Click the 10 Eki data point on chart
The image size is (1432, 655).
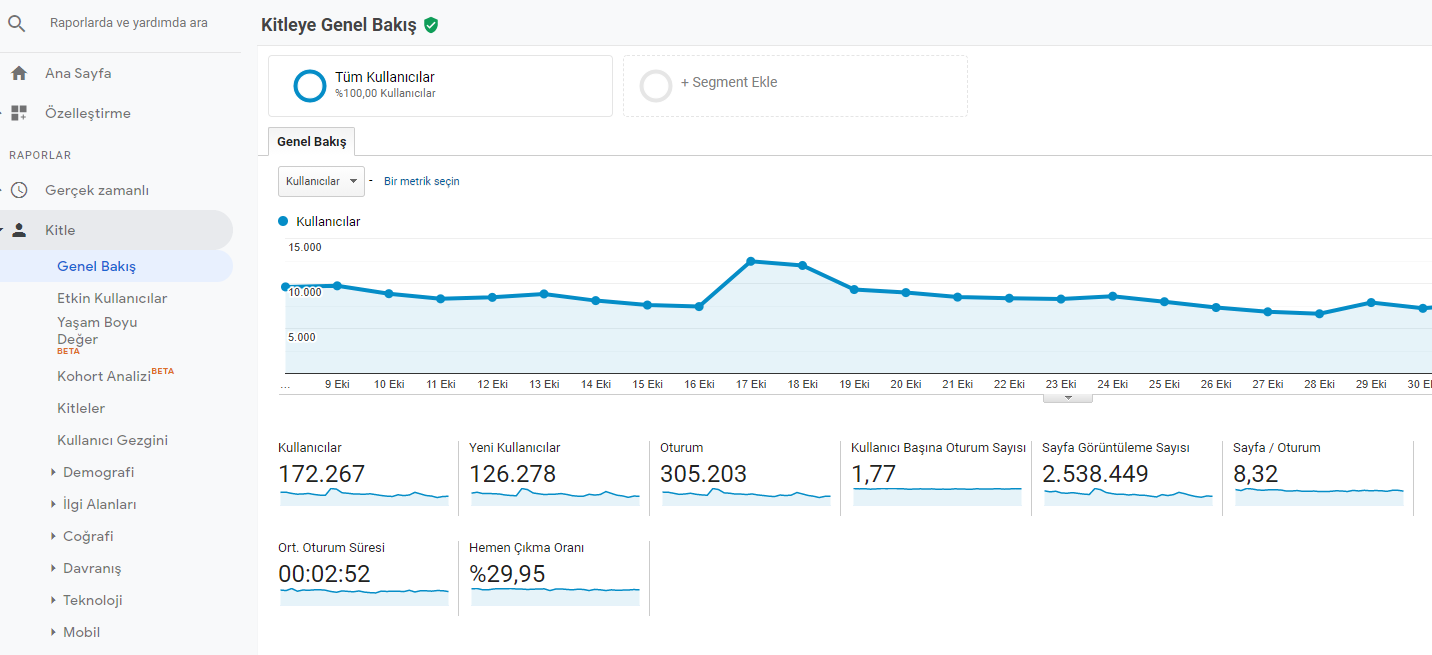coord(389,293)
